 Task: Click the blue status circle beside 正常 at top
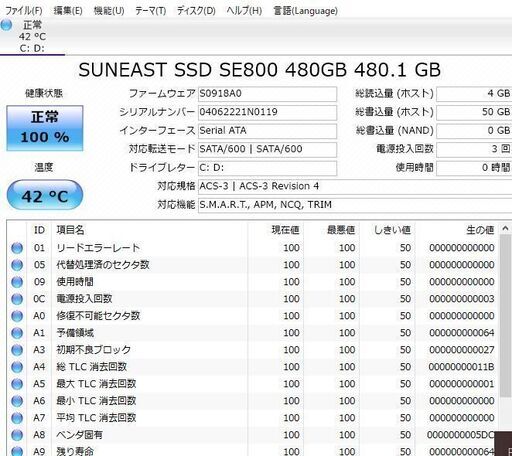point(6,25)
